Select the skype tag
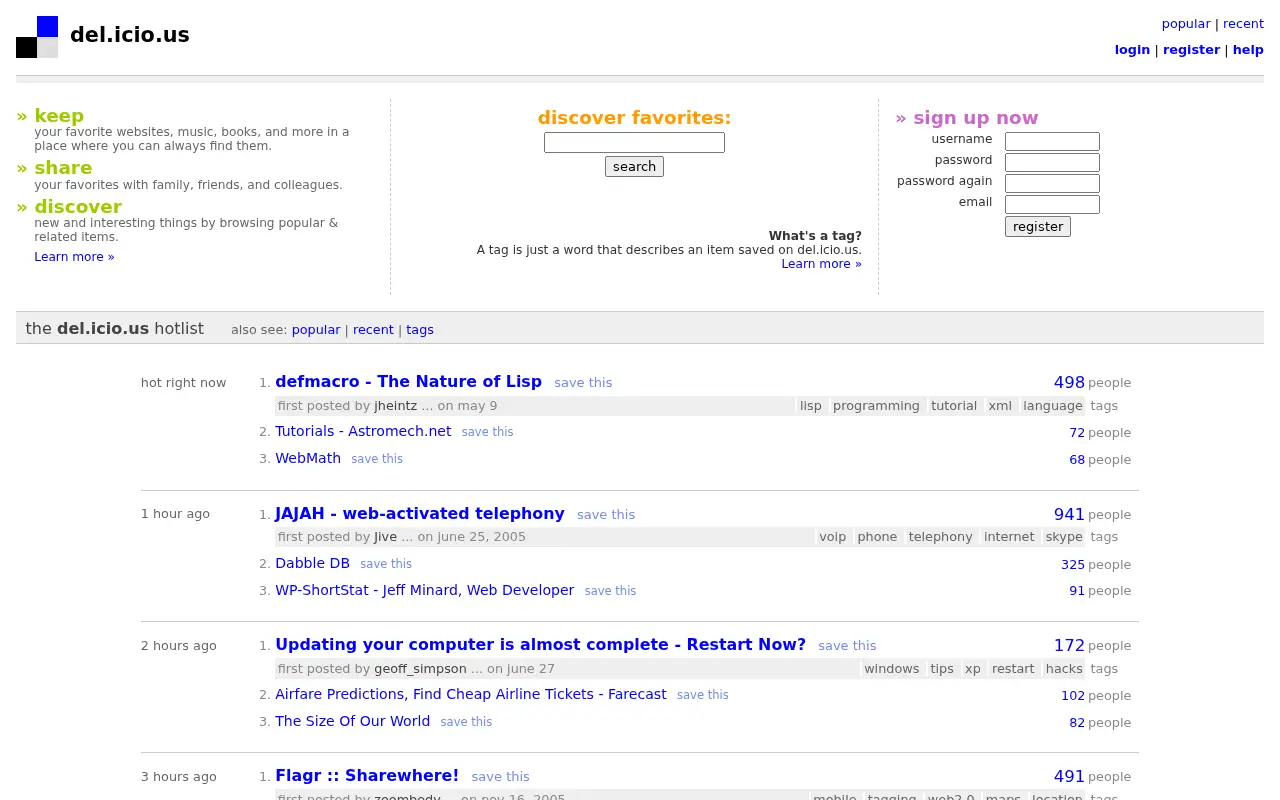The image size is (1280, 800). pyautogui.click(x=1063, y=537)
